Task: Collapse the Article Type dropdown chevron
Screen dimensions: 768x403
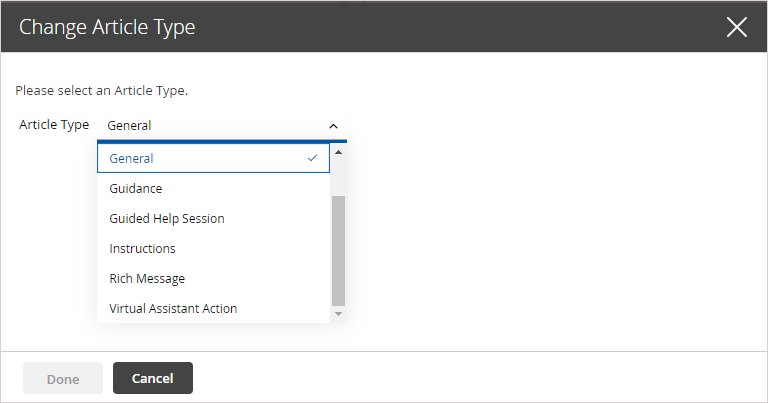Action: [334, 126]
